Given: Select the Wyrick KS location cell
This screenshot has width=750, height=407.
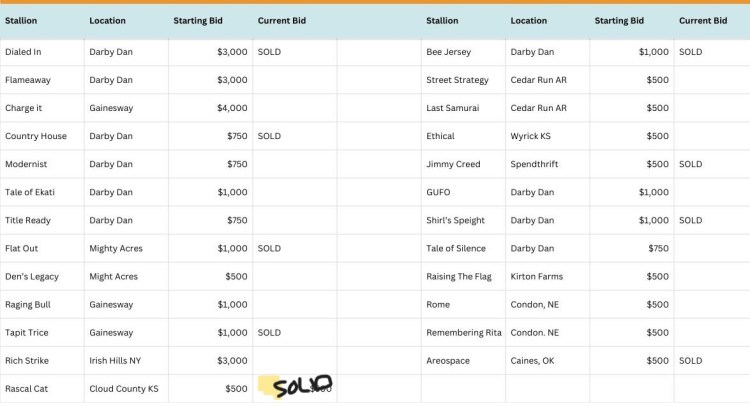Looking at the screenshot, I should 532,136.
